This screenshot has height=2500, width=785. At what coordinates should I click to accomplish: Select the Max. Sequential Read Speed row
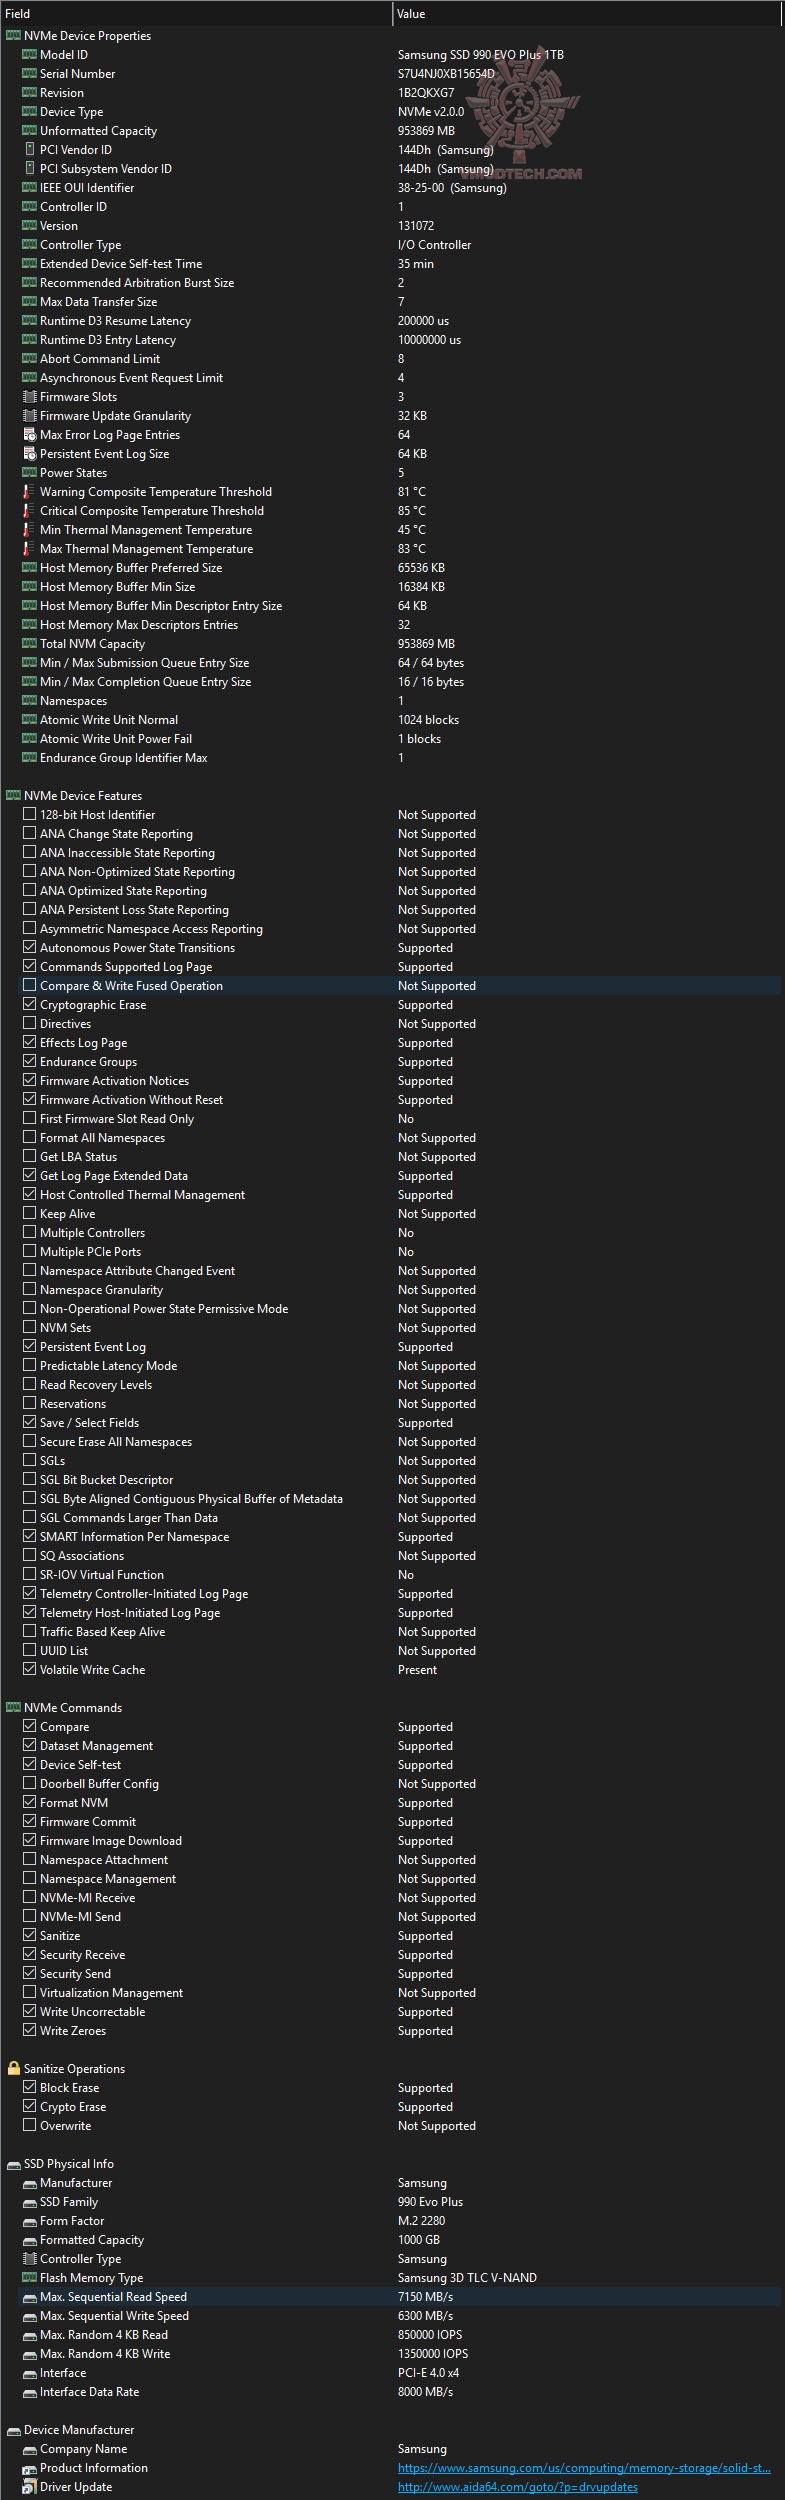tap(400, 2297)
